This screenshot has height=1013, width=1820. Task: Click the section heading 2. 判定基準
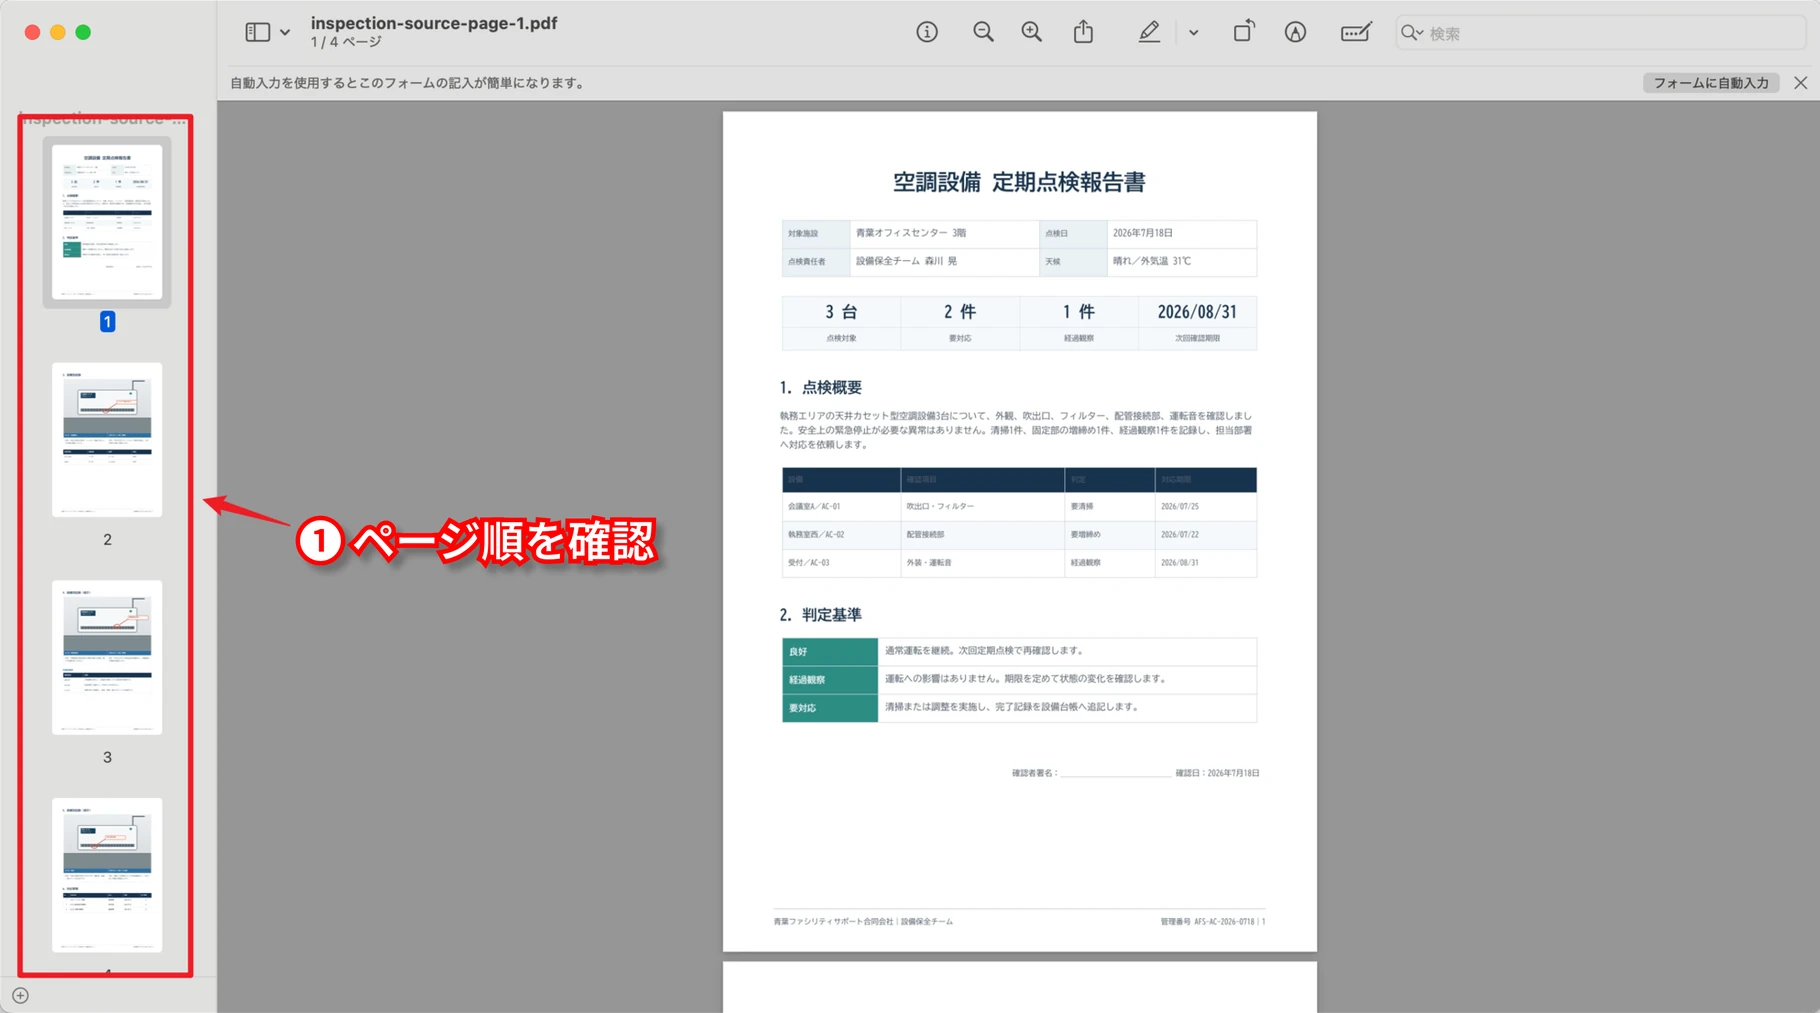(821, 615)
